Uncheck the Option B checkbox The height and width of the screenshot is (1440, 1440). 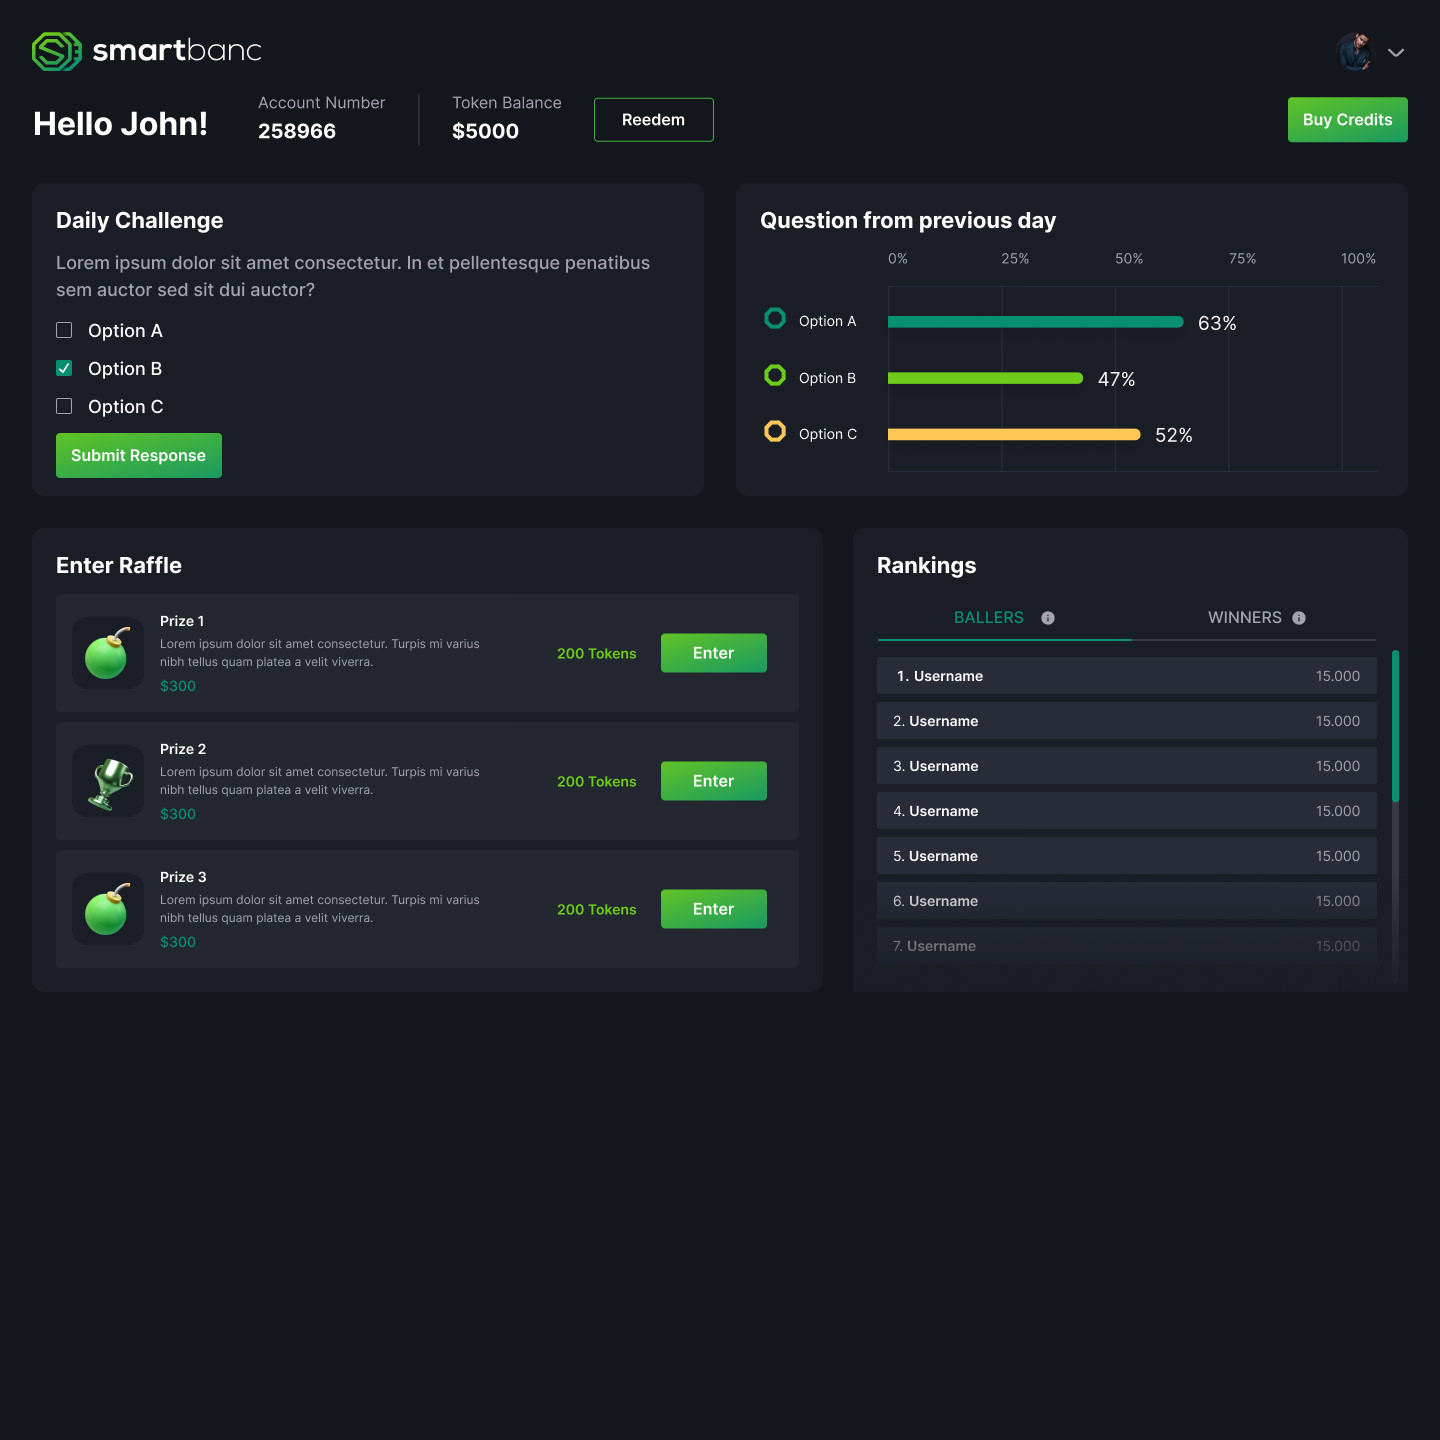(64, 368)
